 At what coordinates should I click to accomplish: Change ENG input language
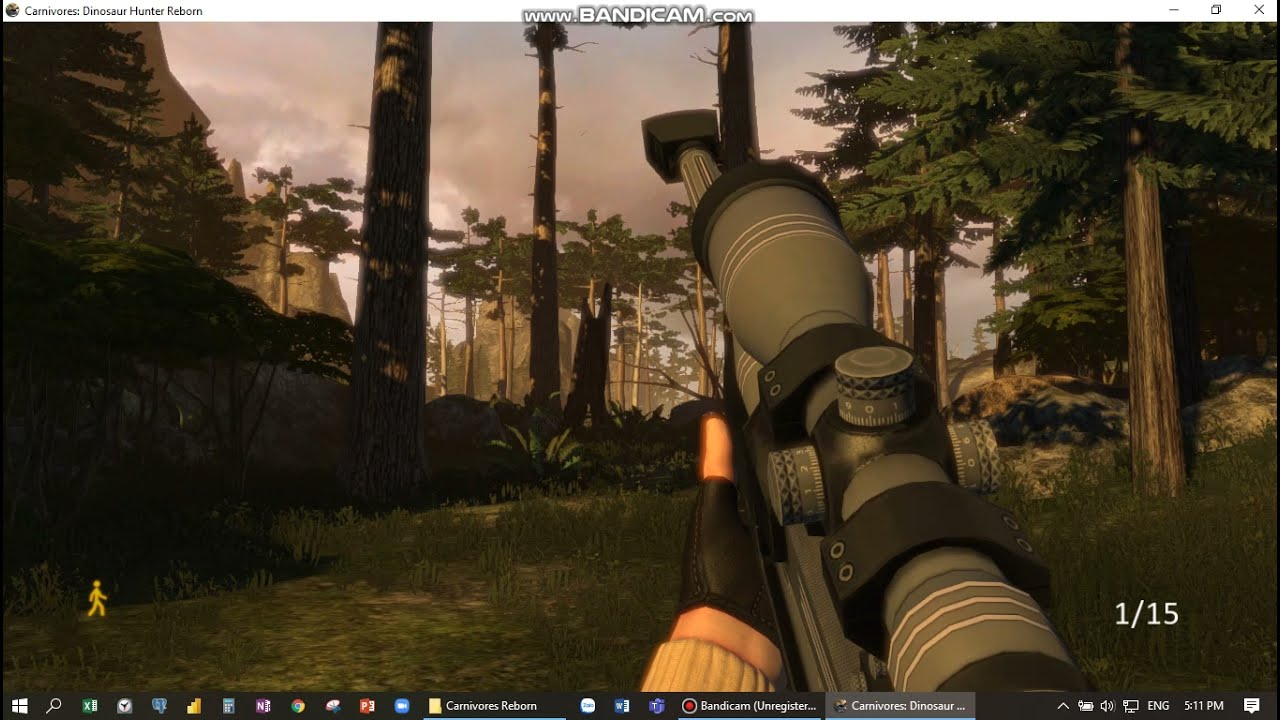(1158, 705)
